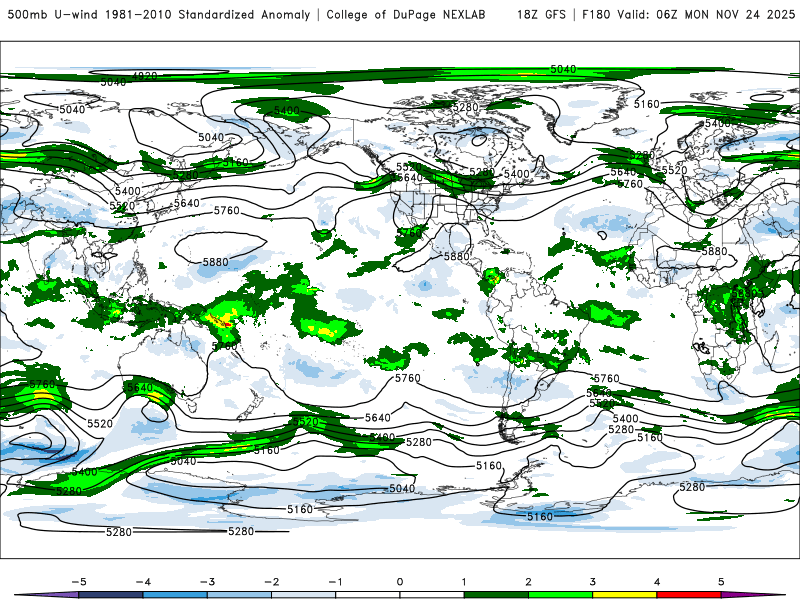Click the red 4 to 5 colorbar segment
Viewport: 800px width, 600px height.
(689, 595)
